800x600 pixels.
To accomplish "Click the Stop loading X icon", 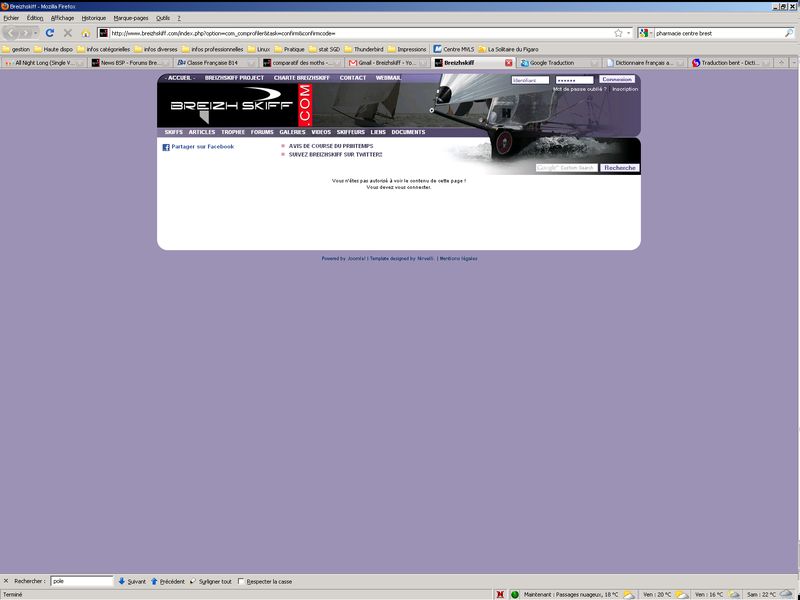I will [67, 33].
